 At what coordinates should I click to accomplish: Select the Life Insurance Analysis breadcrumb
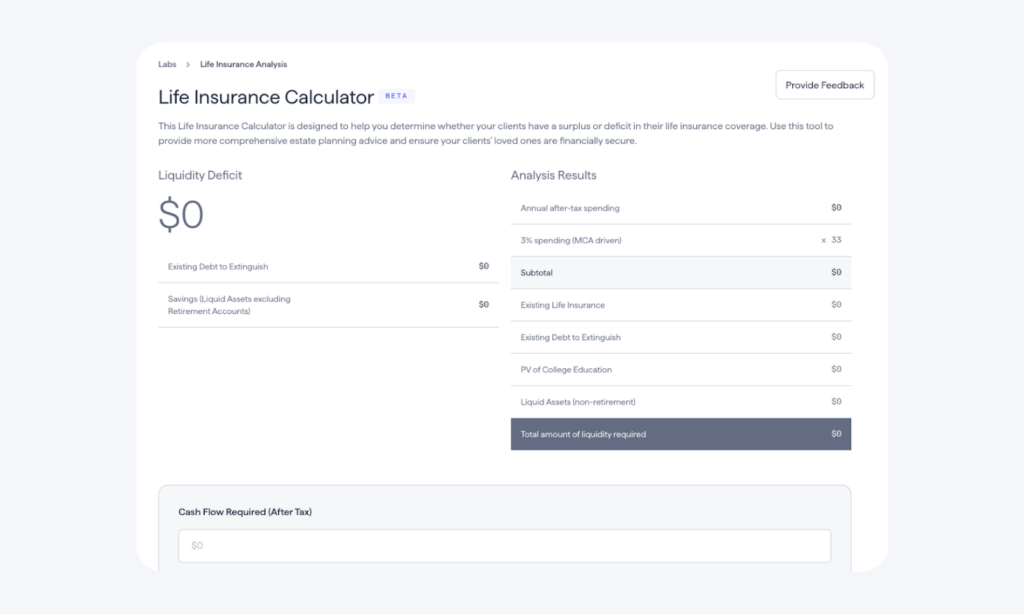coord(244,64)
